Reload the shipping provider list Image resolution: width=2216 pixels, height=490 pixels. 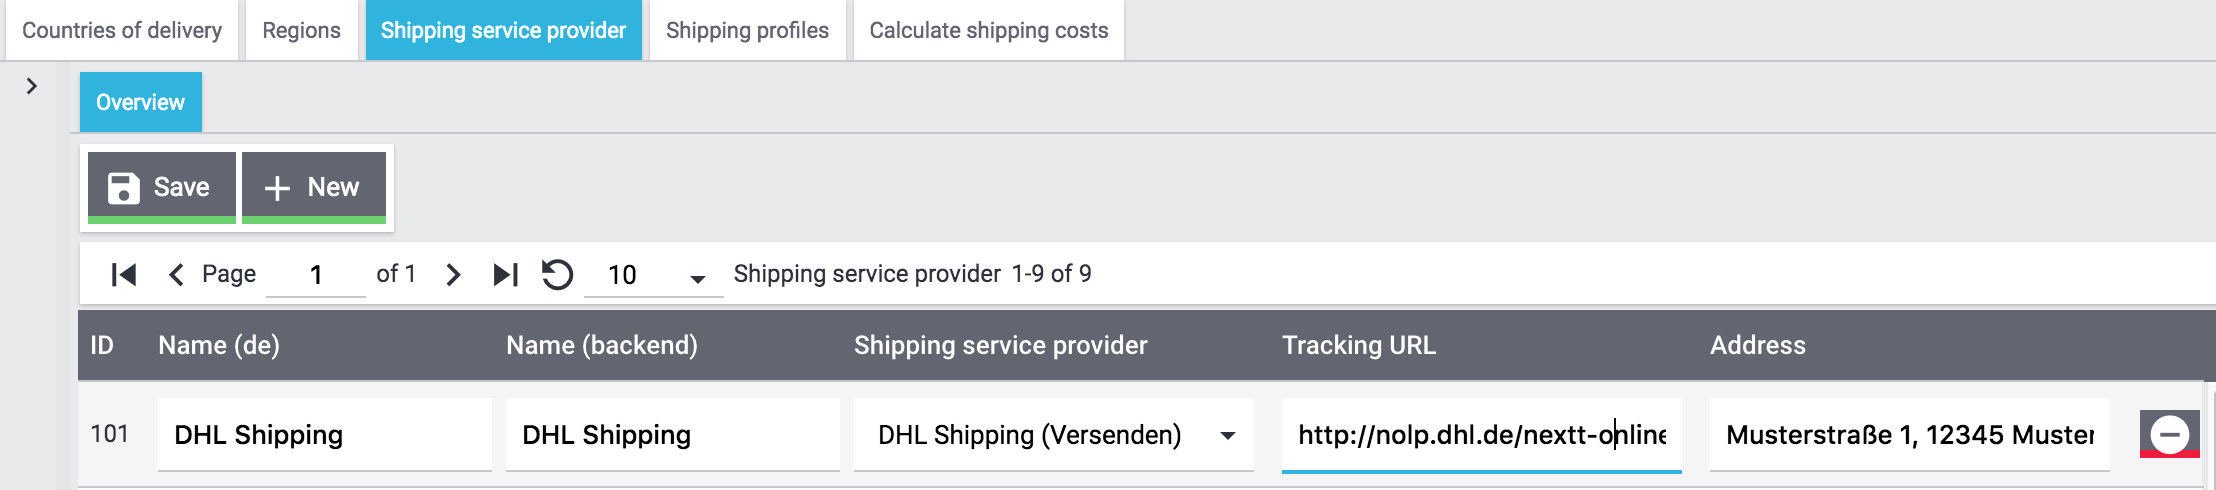pos(557,275)
